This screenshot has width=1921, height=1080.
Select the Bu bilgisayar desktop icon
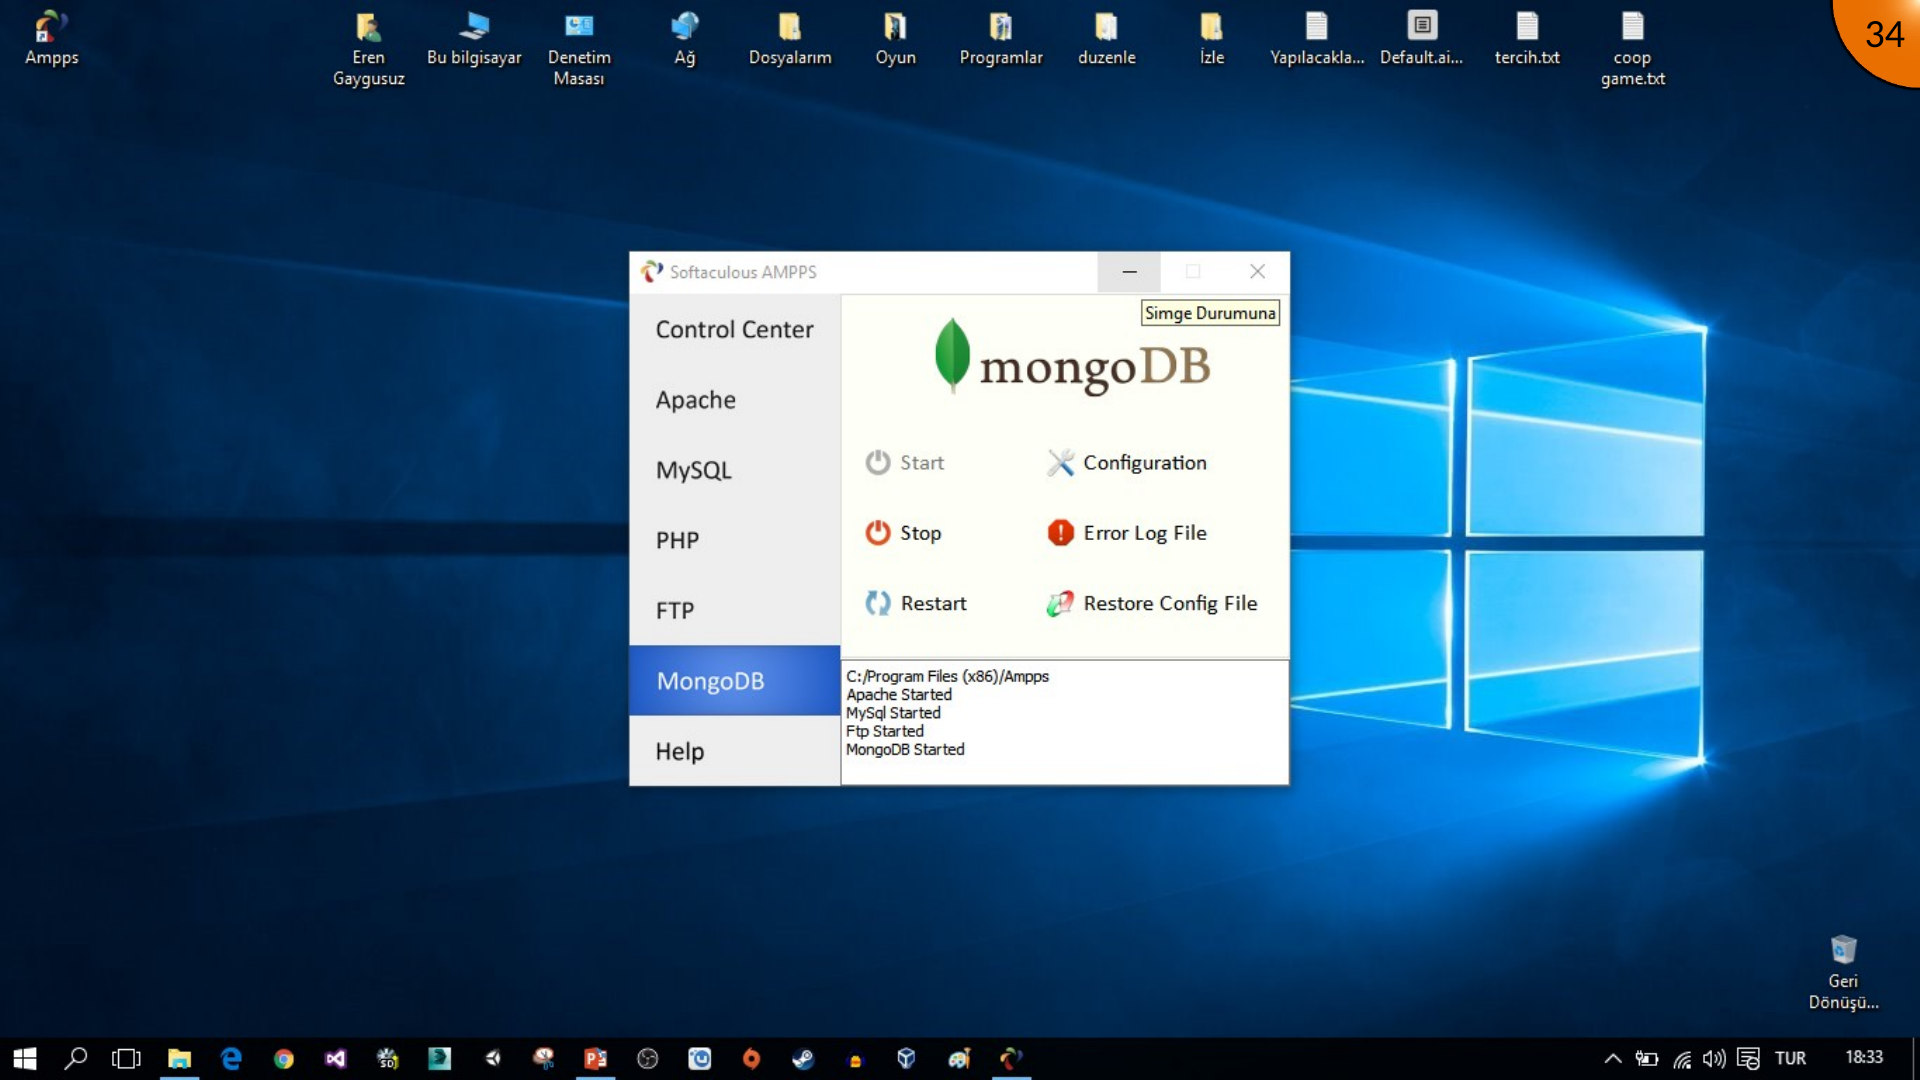coord(474,38)
